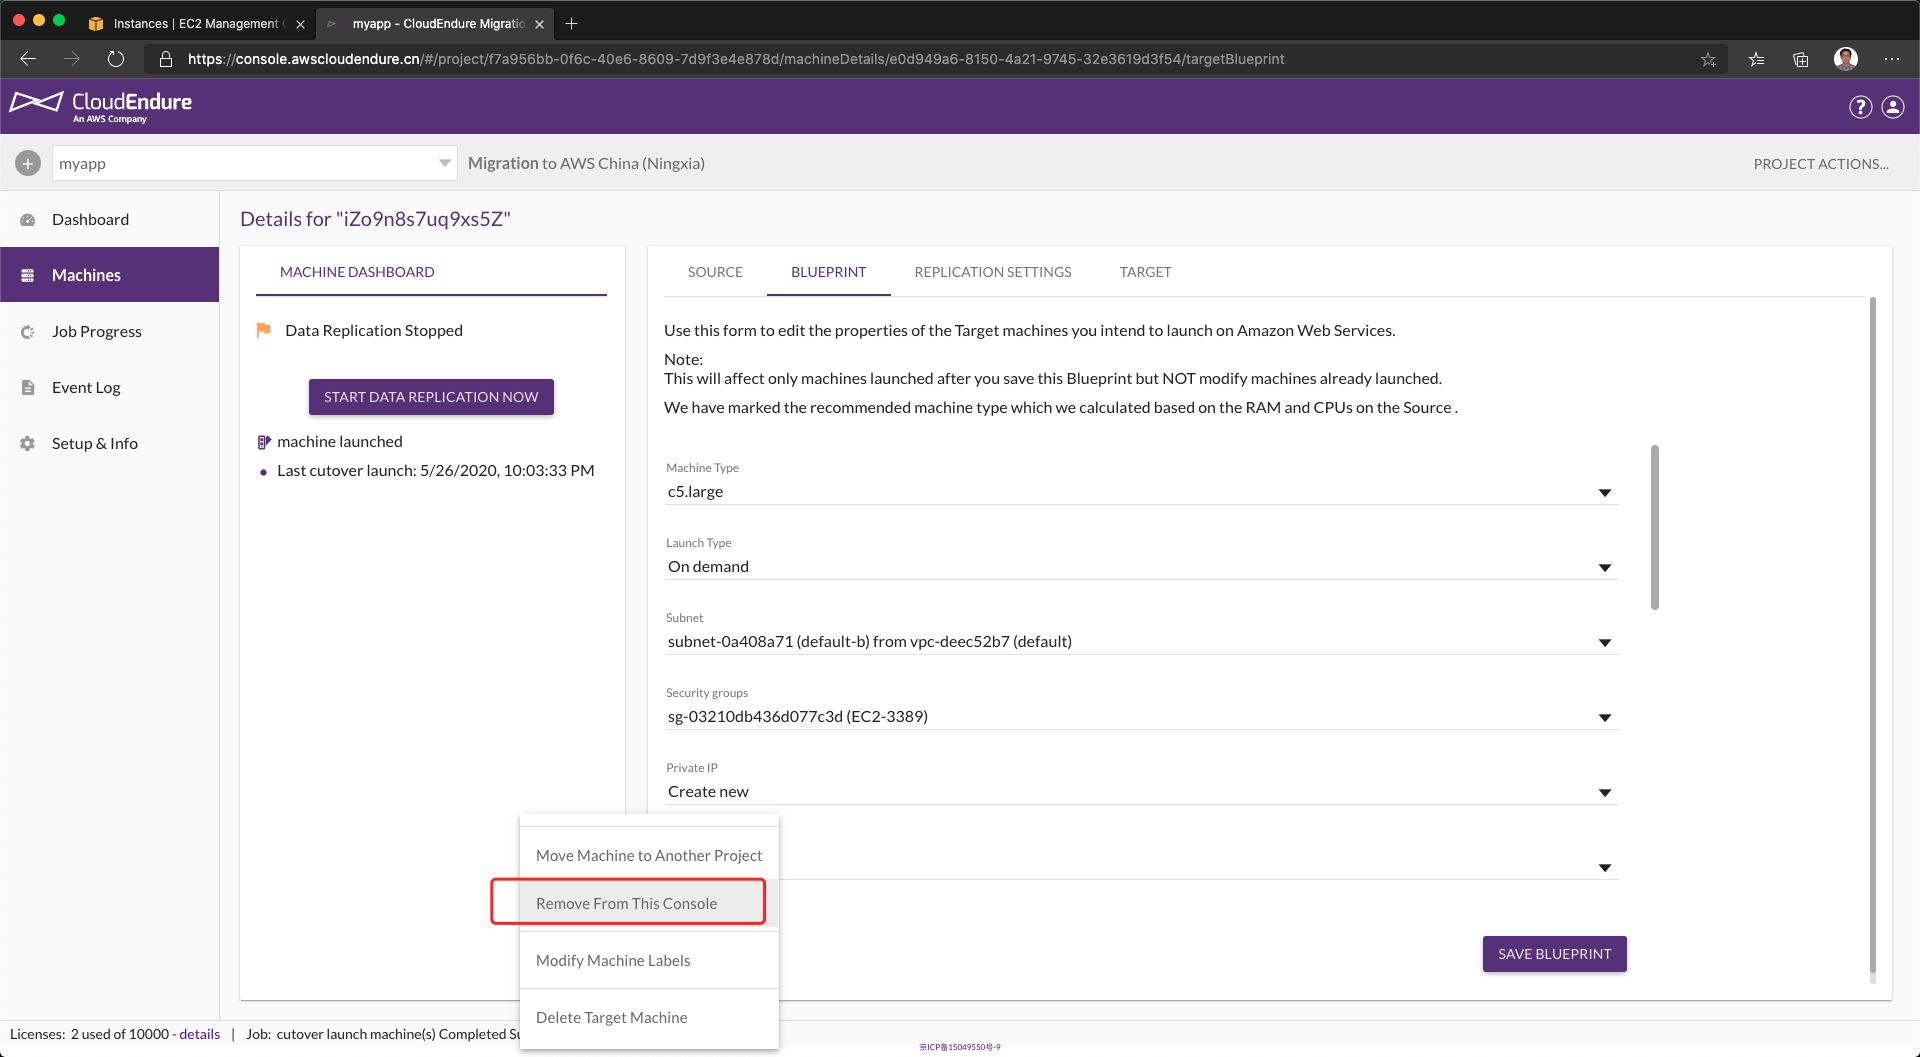Open the licenses details link

click(x=199, y=1034)
